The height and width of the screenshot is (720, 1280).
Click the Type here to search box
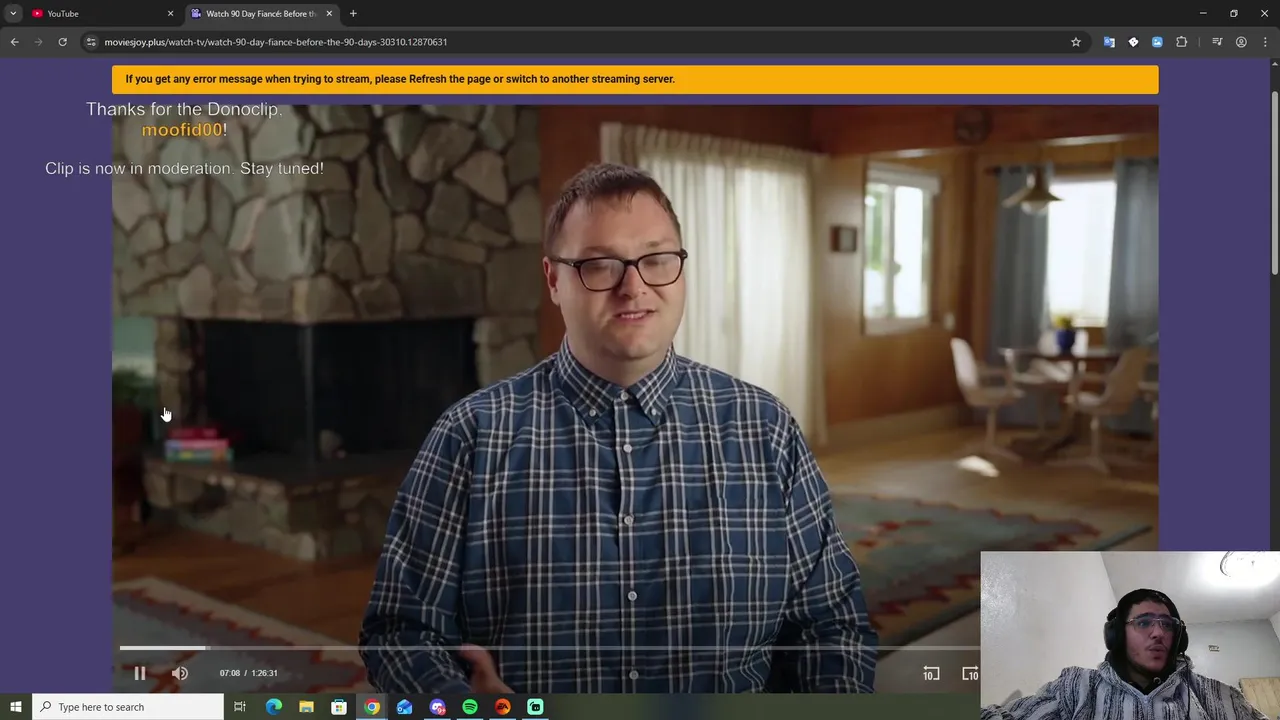(x=128, y=707)
